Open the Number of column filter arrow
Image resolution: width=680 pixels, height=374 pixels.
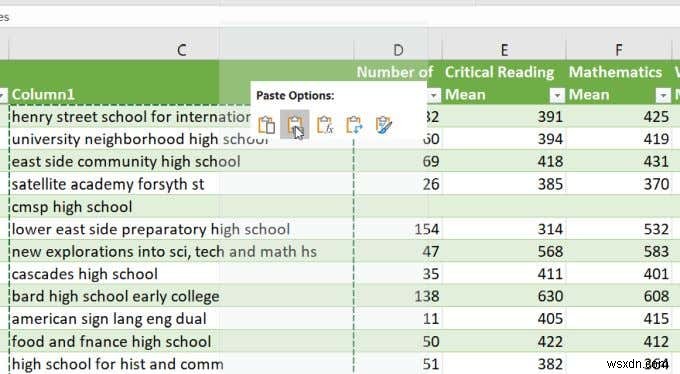[x=433, y=95]
